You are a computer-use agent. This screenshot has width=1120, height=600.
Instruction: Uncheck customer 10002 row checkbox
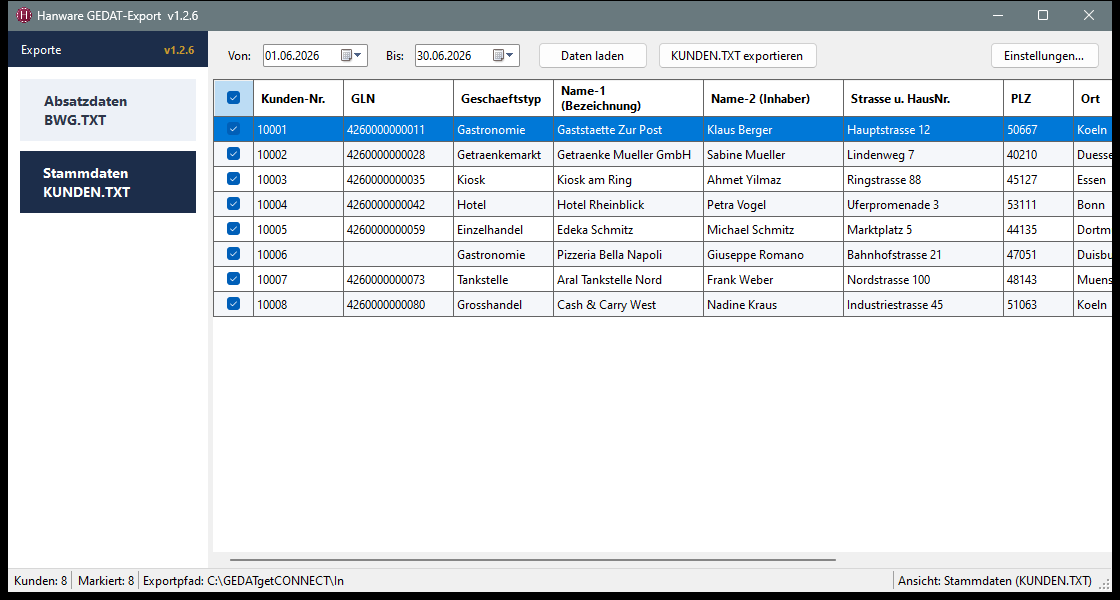234,154
